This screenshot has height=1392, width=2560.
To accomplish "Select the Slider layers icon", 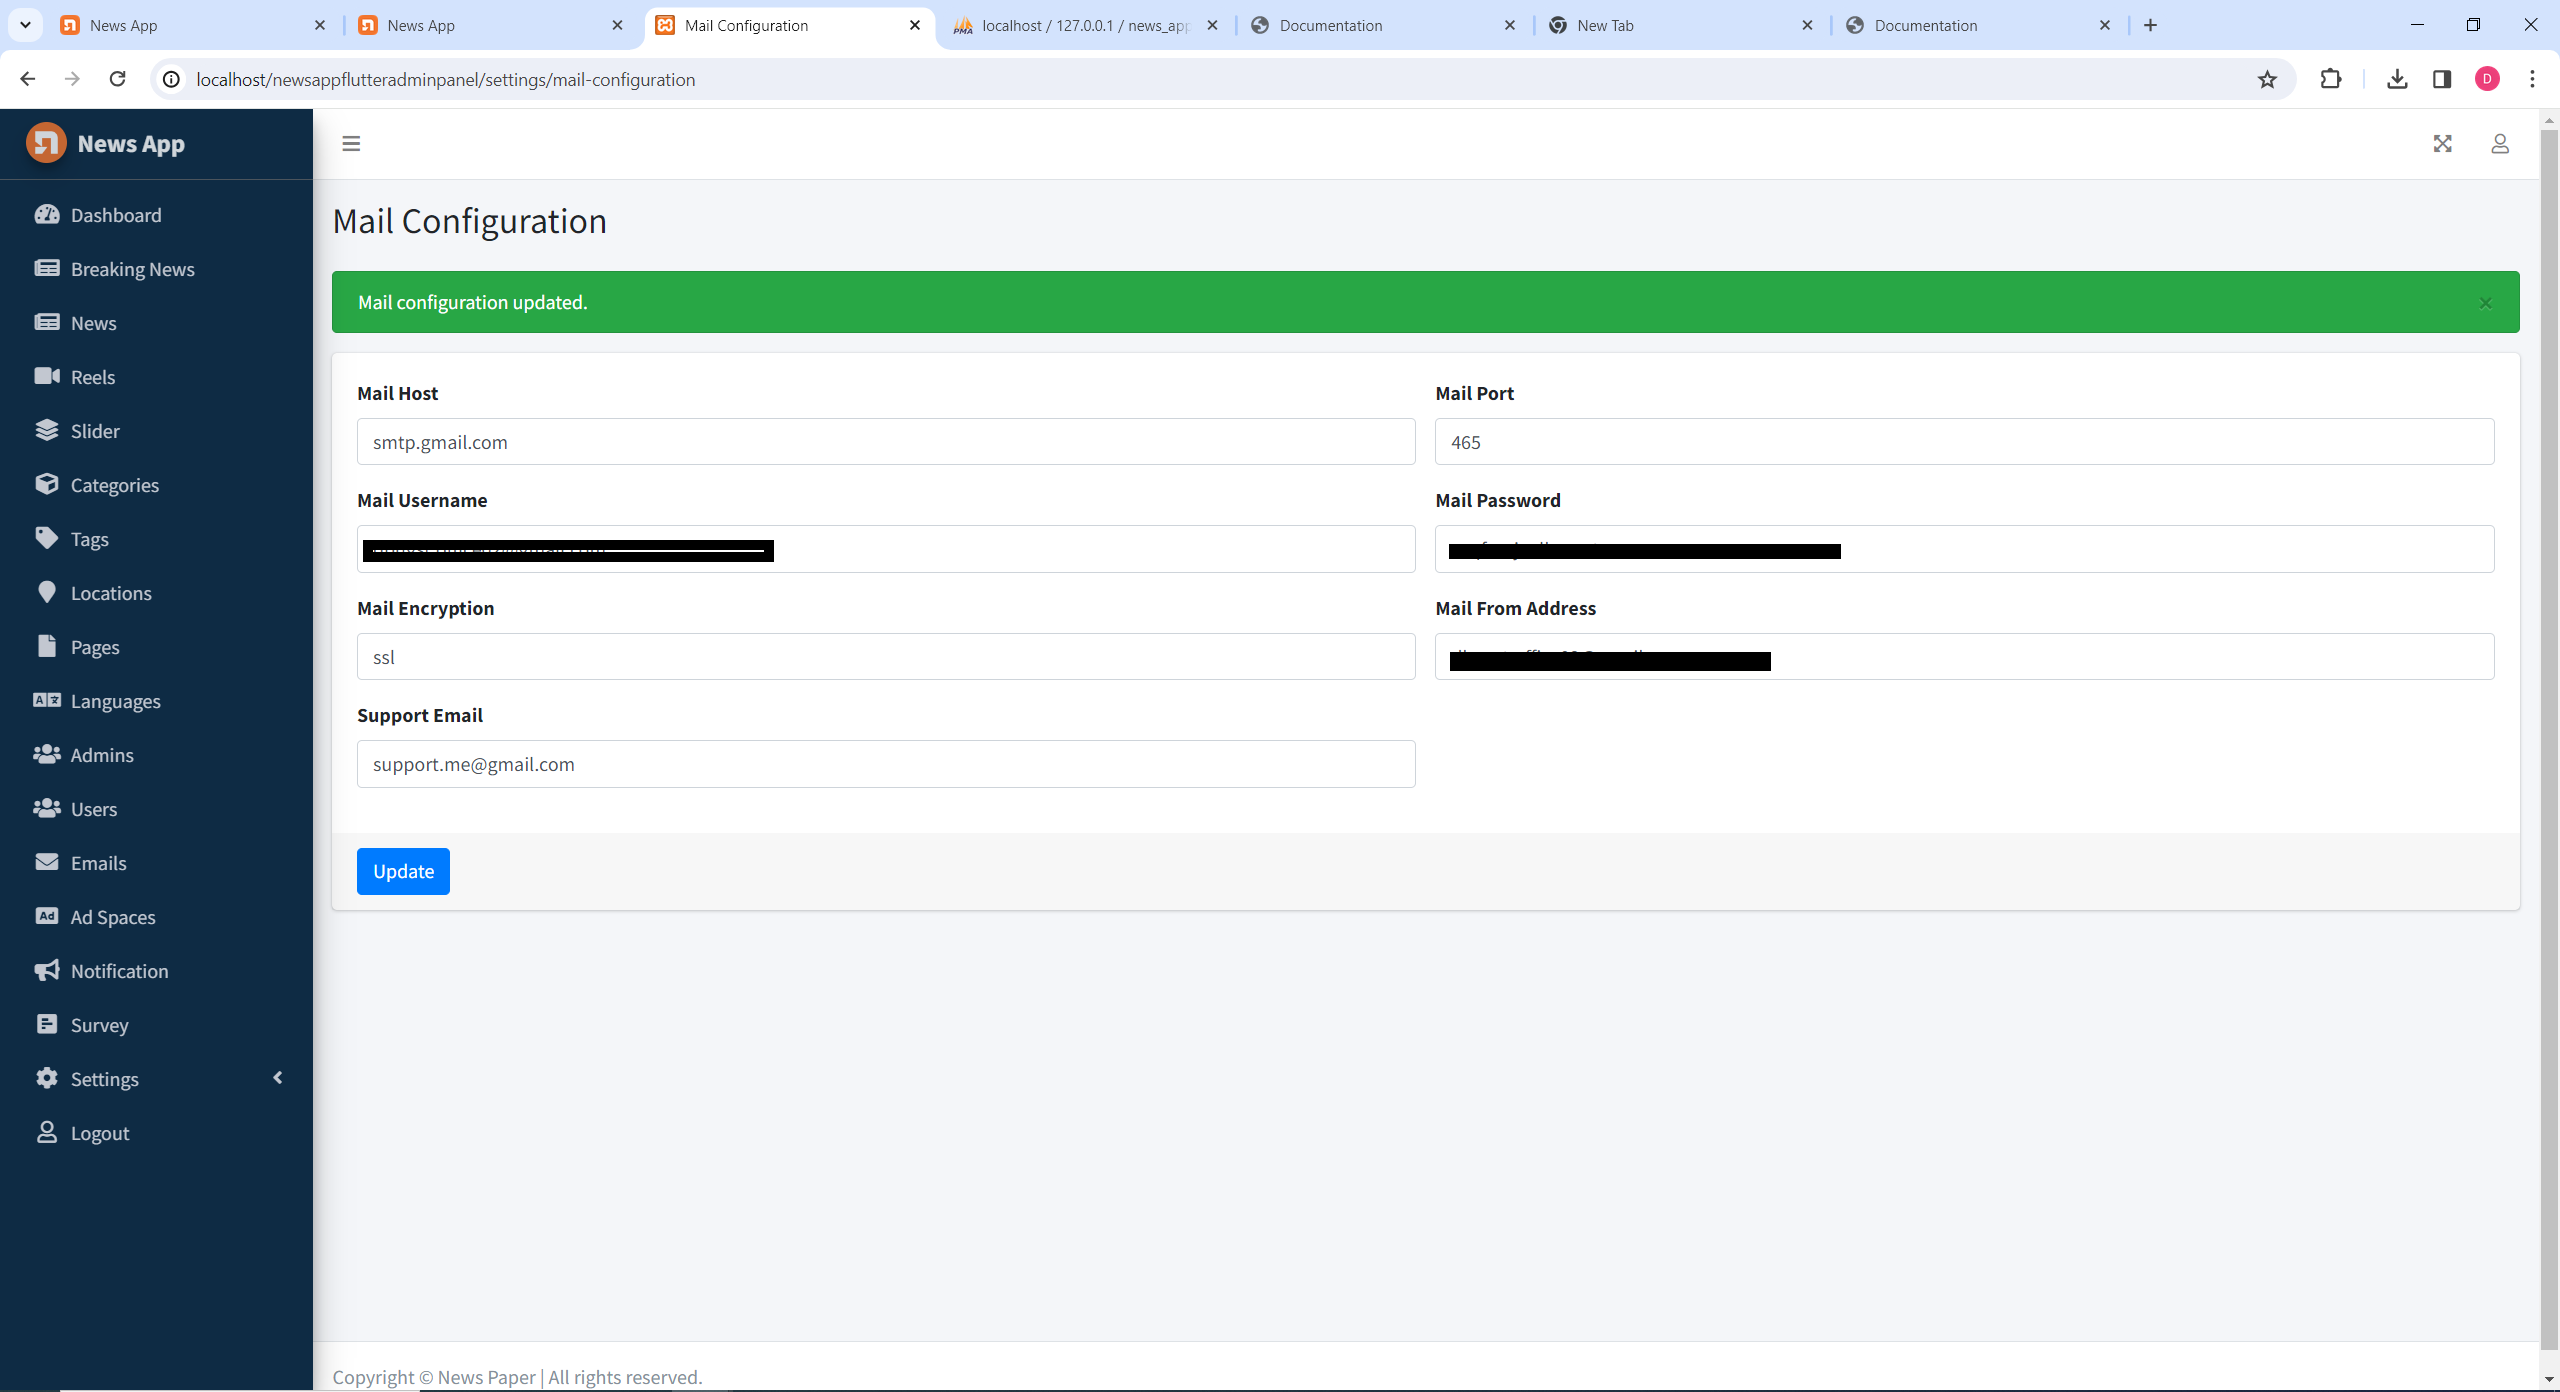I will coord(47,430).
